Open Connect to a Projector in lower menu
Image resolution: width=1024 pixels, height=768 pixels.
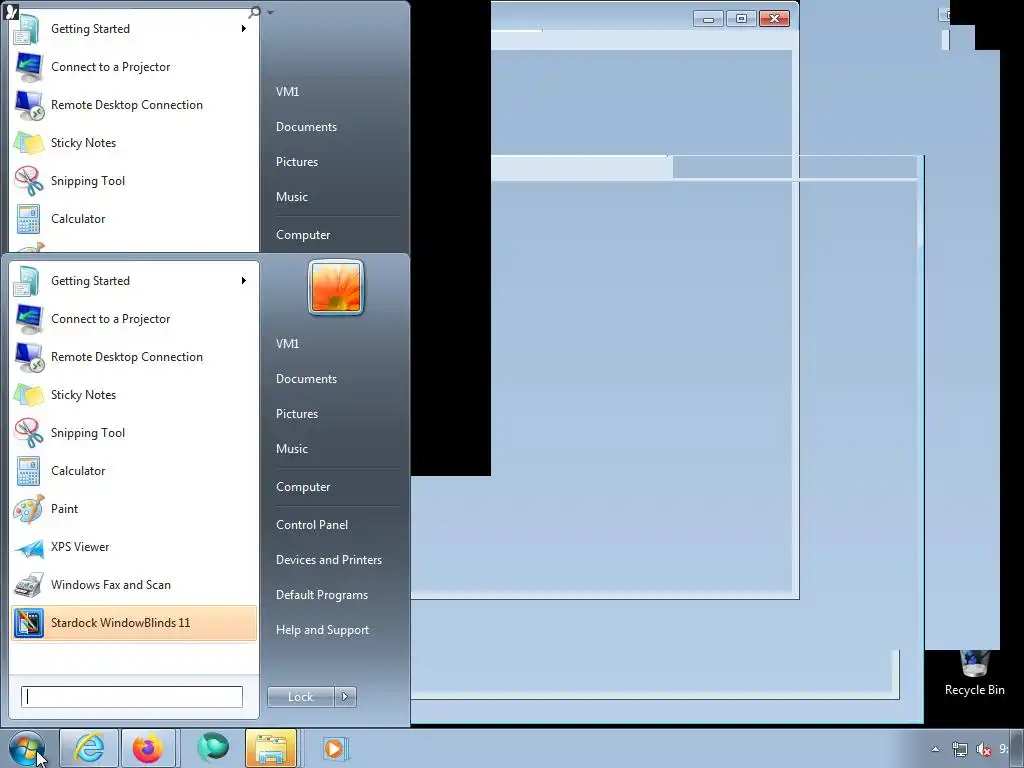133,320
